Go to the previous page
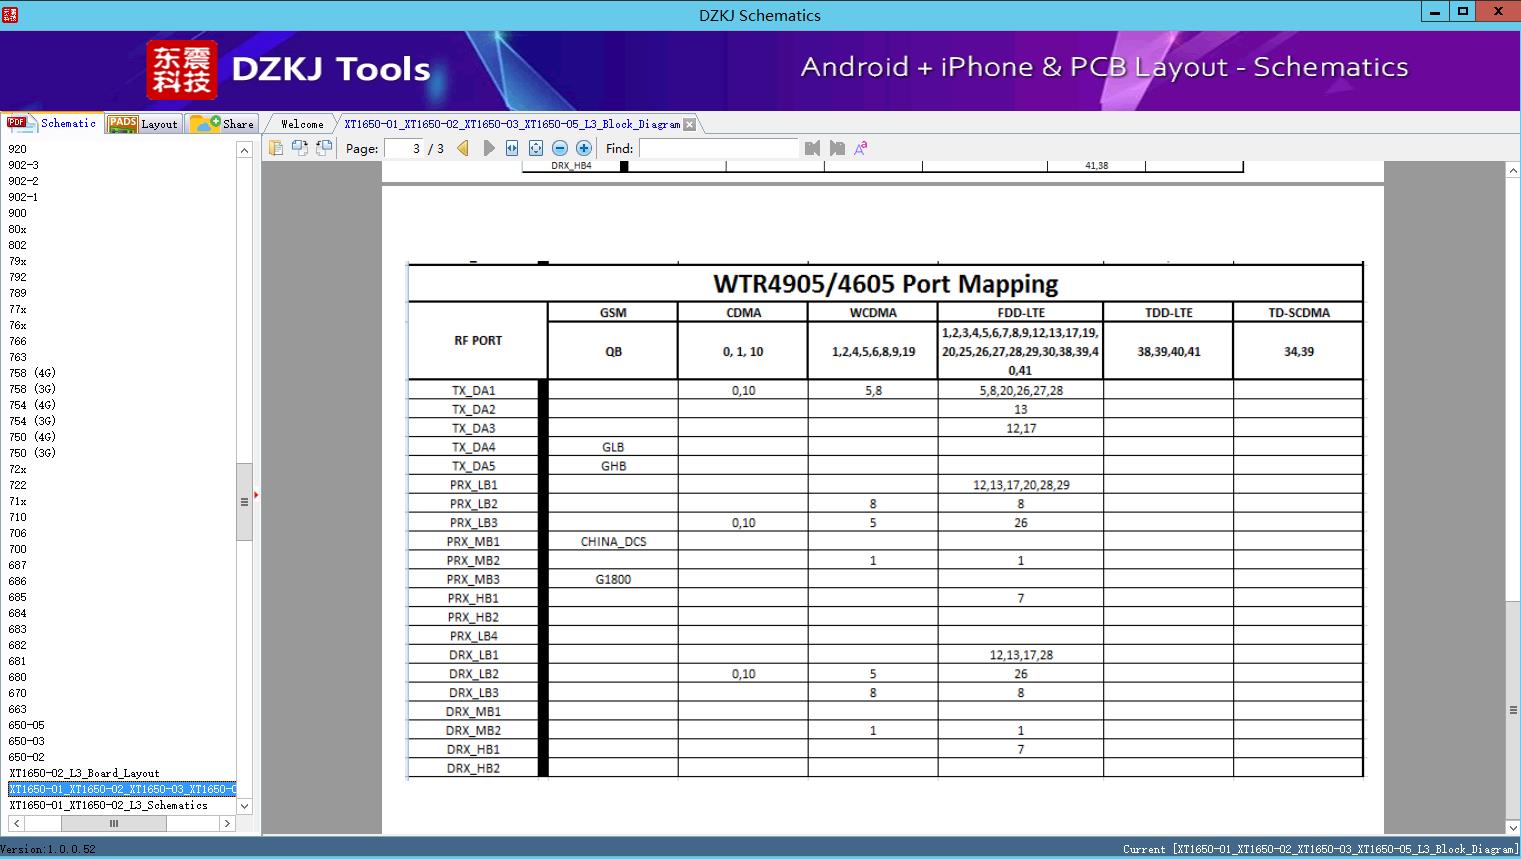Viewport: 1521px width, 859px height. (463, 148)
